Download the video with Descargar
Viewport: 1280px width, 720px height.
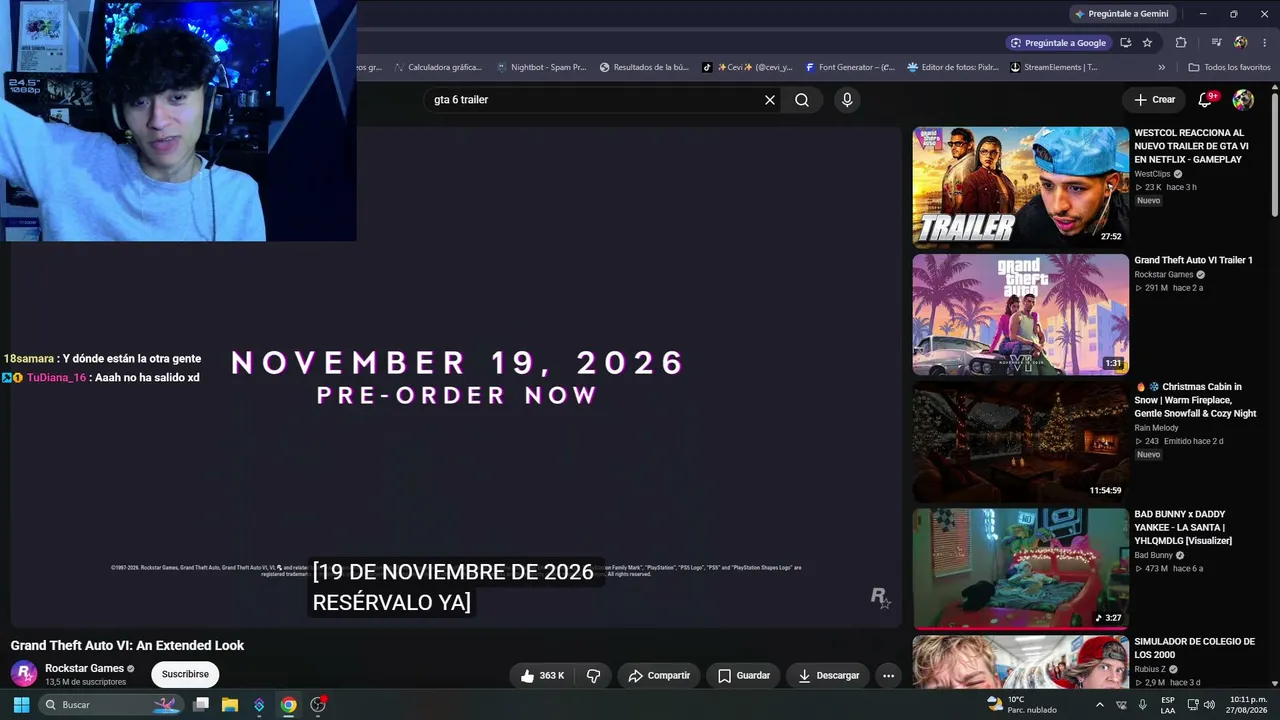(829, 676)
